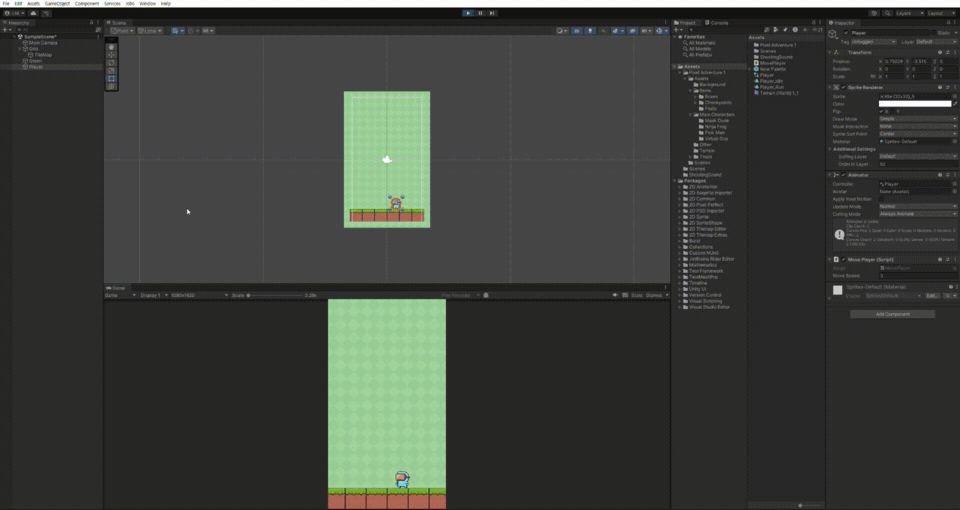Toggle Move Player script enabled checkbox

[843, 260]
